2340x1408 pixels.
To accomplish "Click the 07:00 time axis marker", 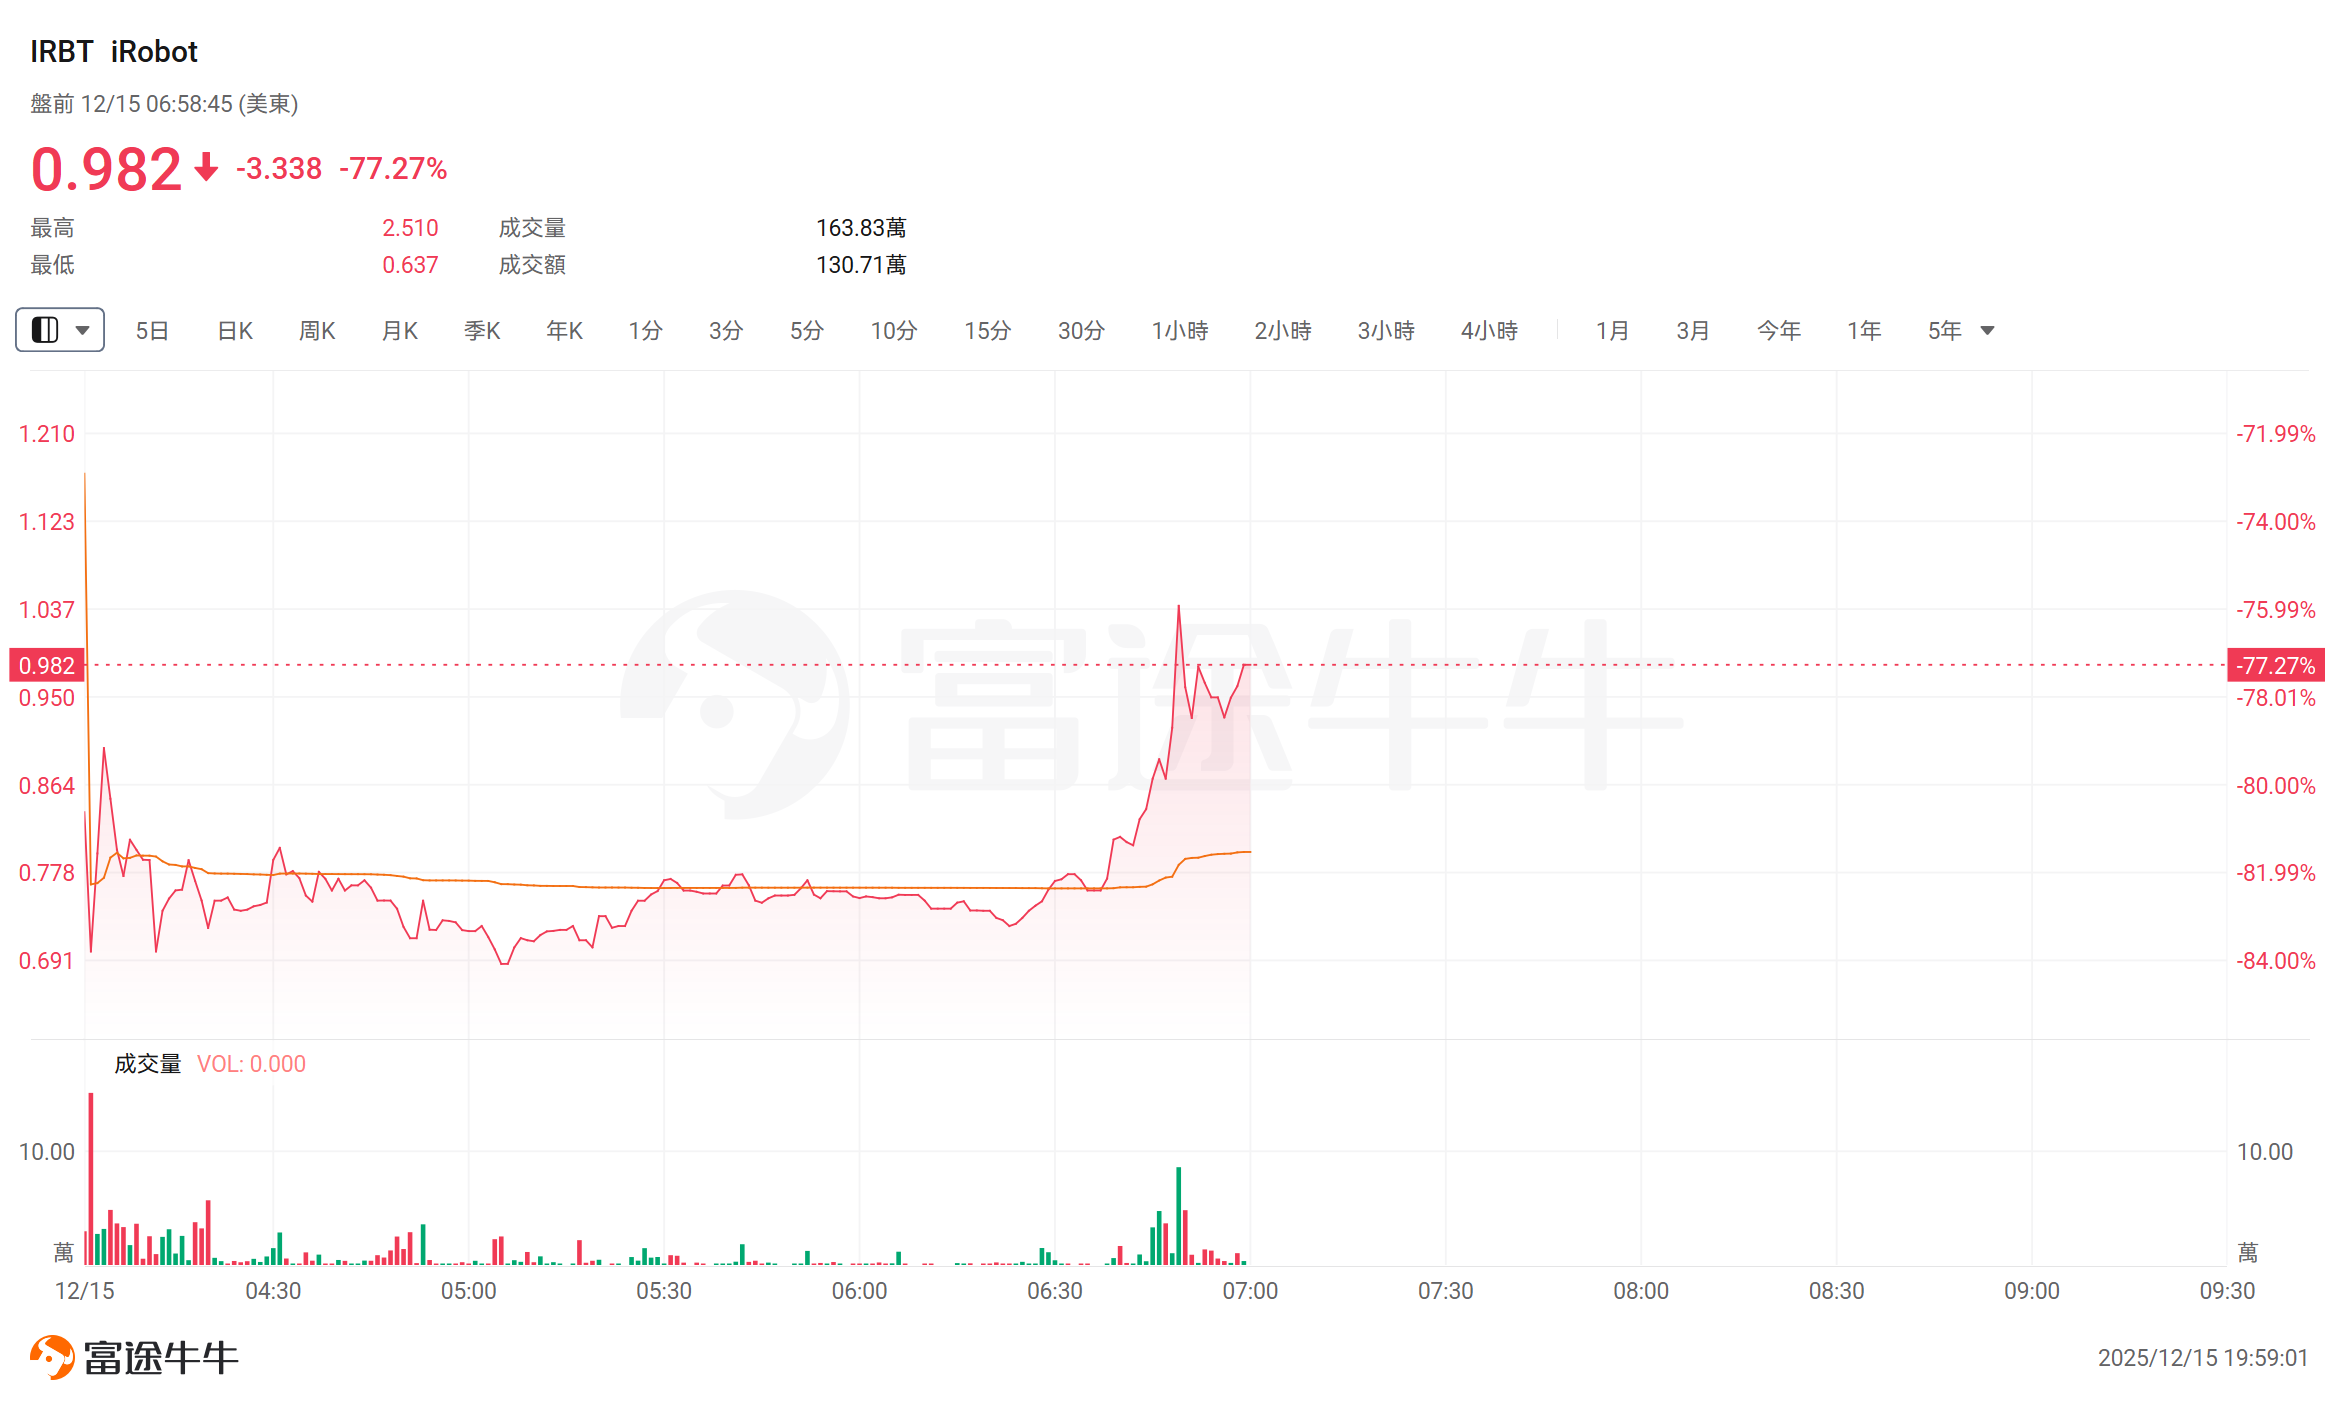I will tap(1250, 1291).
